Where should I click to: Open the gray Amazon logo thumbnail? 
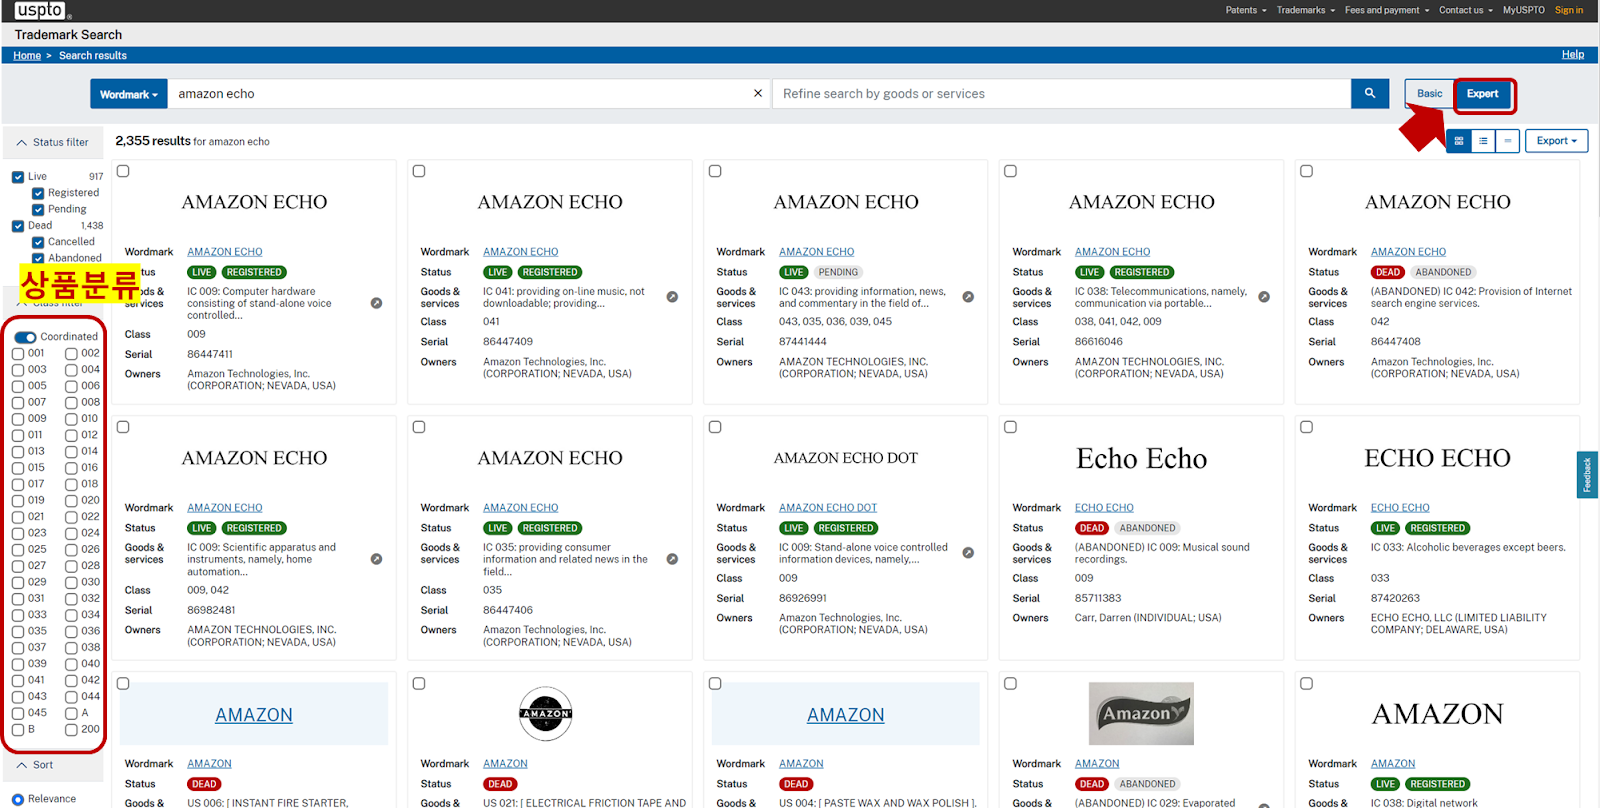coord(1141,713)
